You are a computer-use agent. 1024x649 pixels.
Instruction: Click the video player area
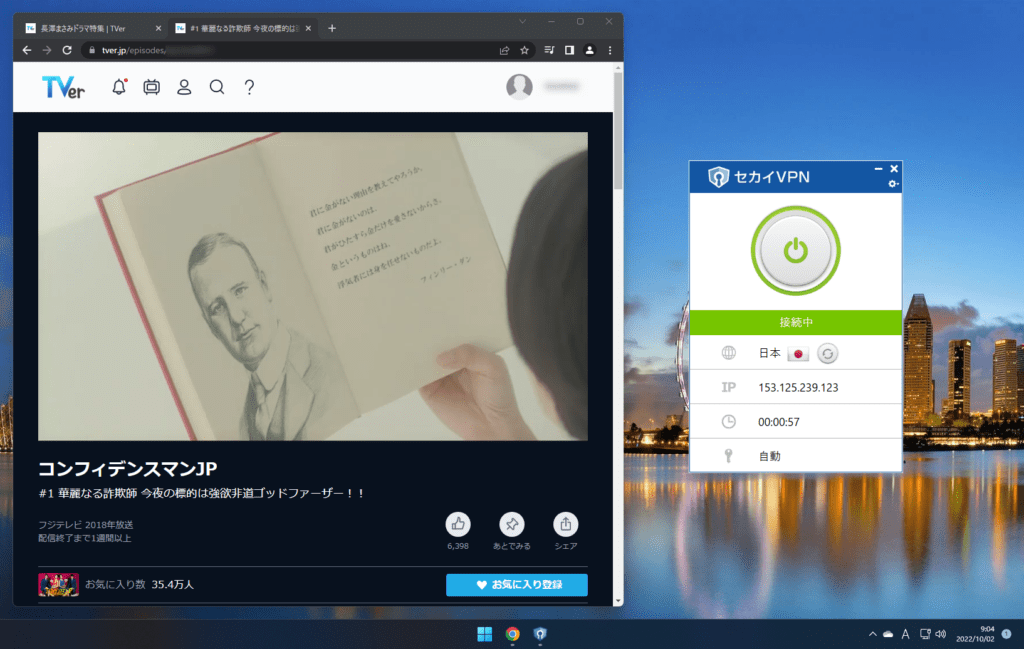click(x=313, y=286)
